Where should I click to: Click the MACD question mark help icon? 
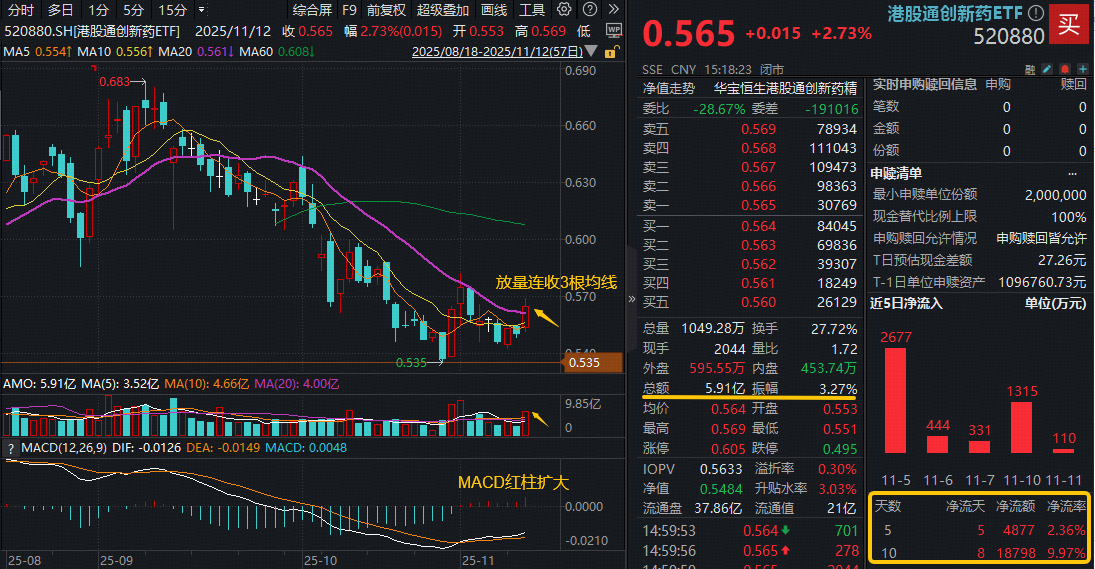tap(12, 445)
